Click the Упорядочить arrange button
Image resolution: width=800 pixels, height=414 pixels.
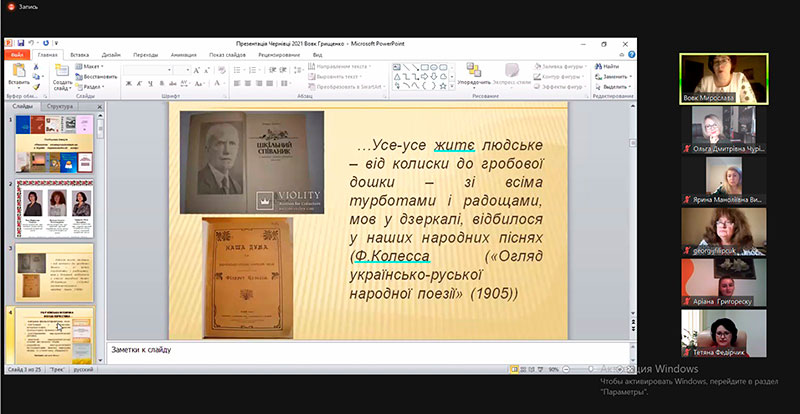(474, 74)
